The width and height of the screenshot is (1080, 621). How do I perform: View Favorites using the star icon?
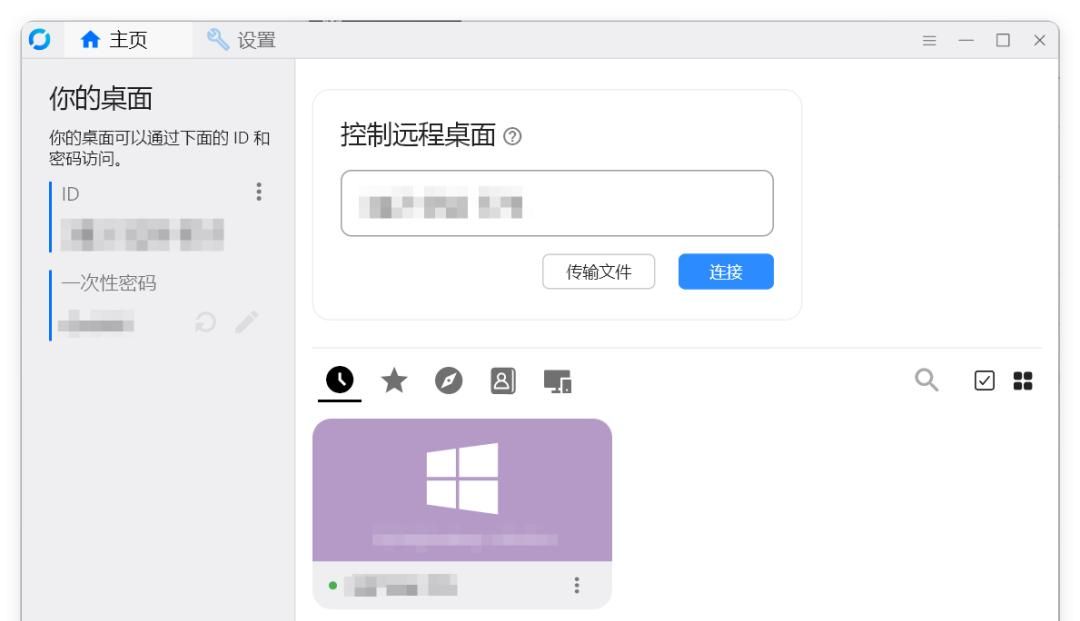(392, 381)
